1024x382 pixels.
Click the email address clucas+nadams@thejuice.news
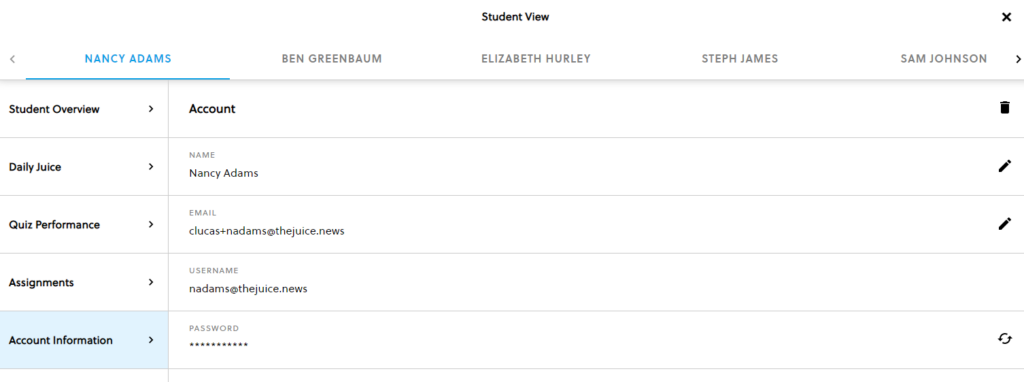click(x=266, y=231)
